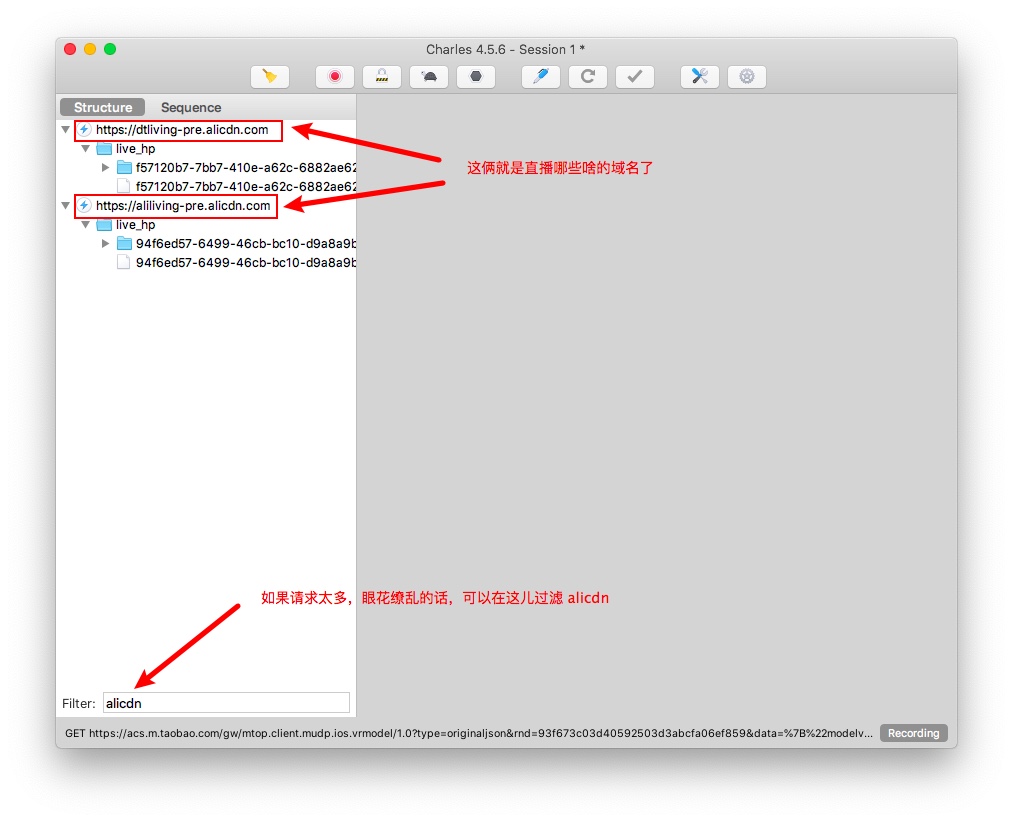Toggle recording with the red record button
Screen dimensions: 1013x822
coord(335,76)
